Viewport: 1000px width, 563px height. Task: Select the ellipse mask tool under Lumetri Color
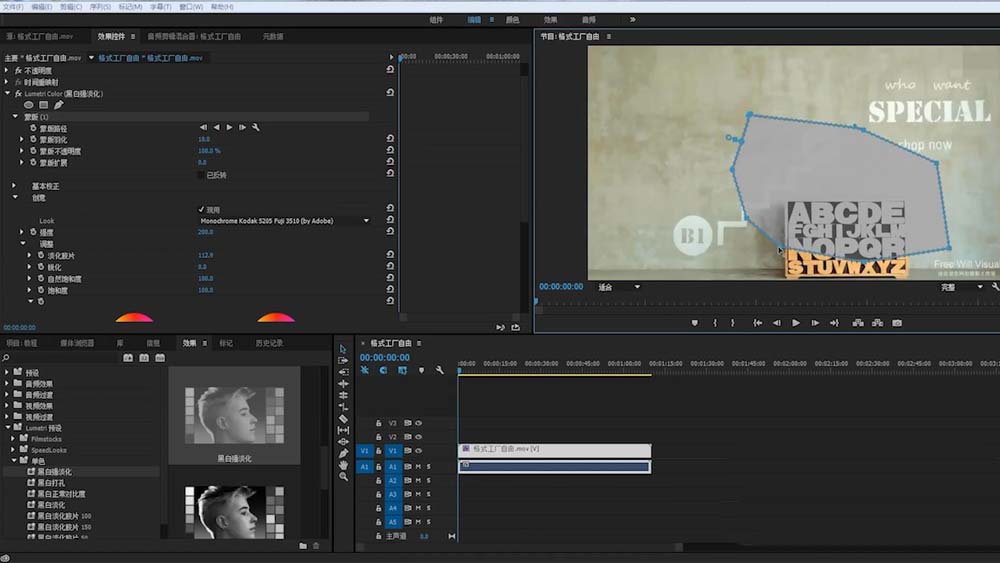click(x=28, y=105)
